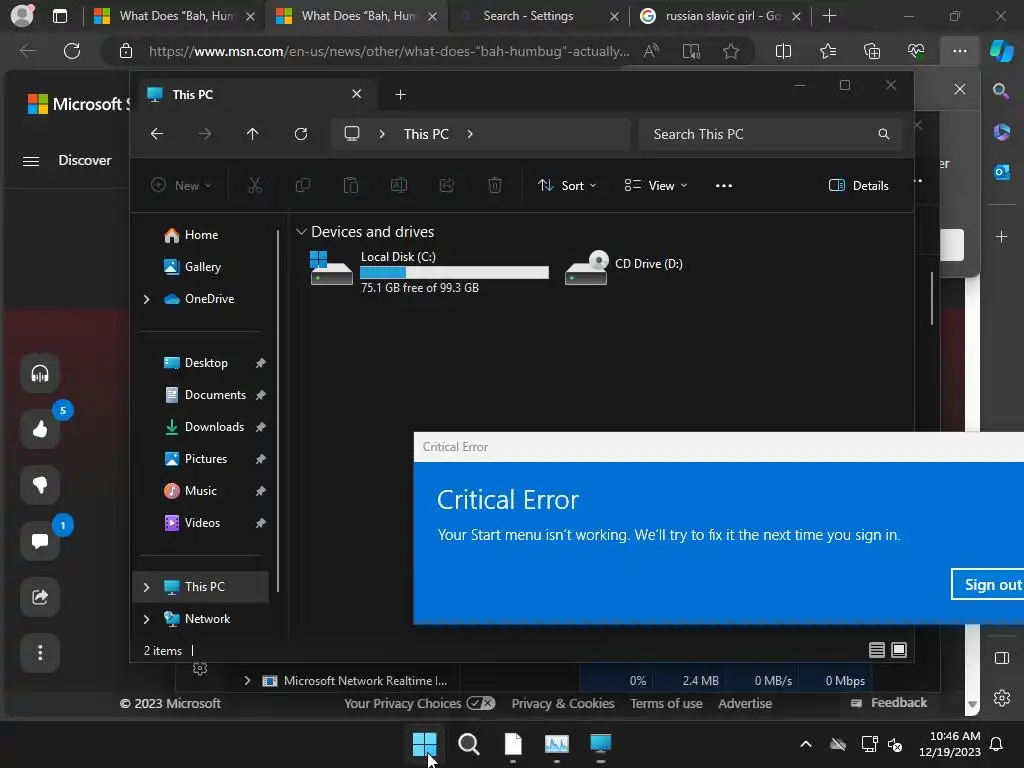Expand the This PC tree node
The width and height of the screenshot is (1024, 768).
pyautogui.click(x=146, y=587)
